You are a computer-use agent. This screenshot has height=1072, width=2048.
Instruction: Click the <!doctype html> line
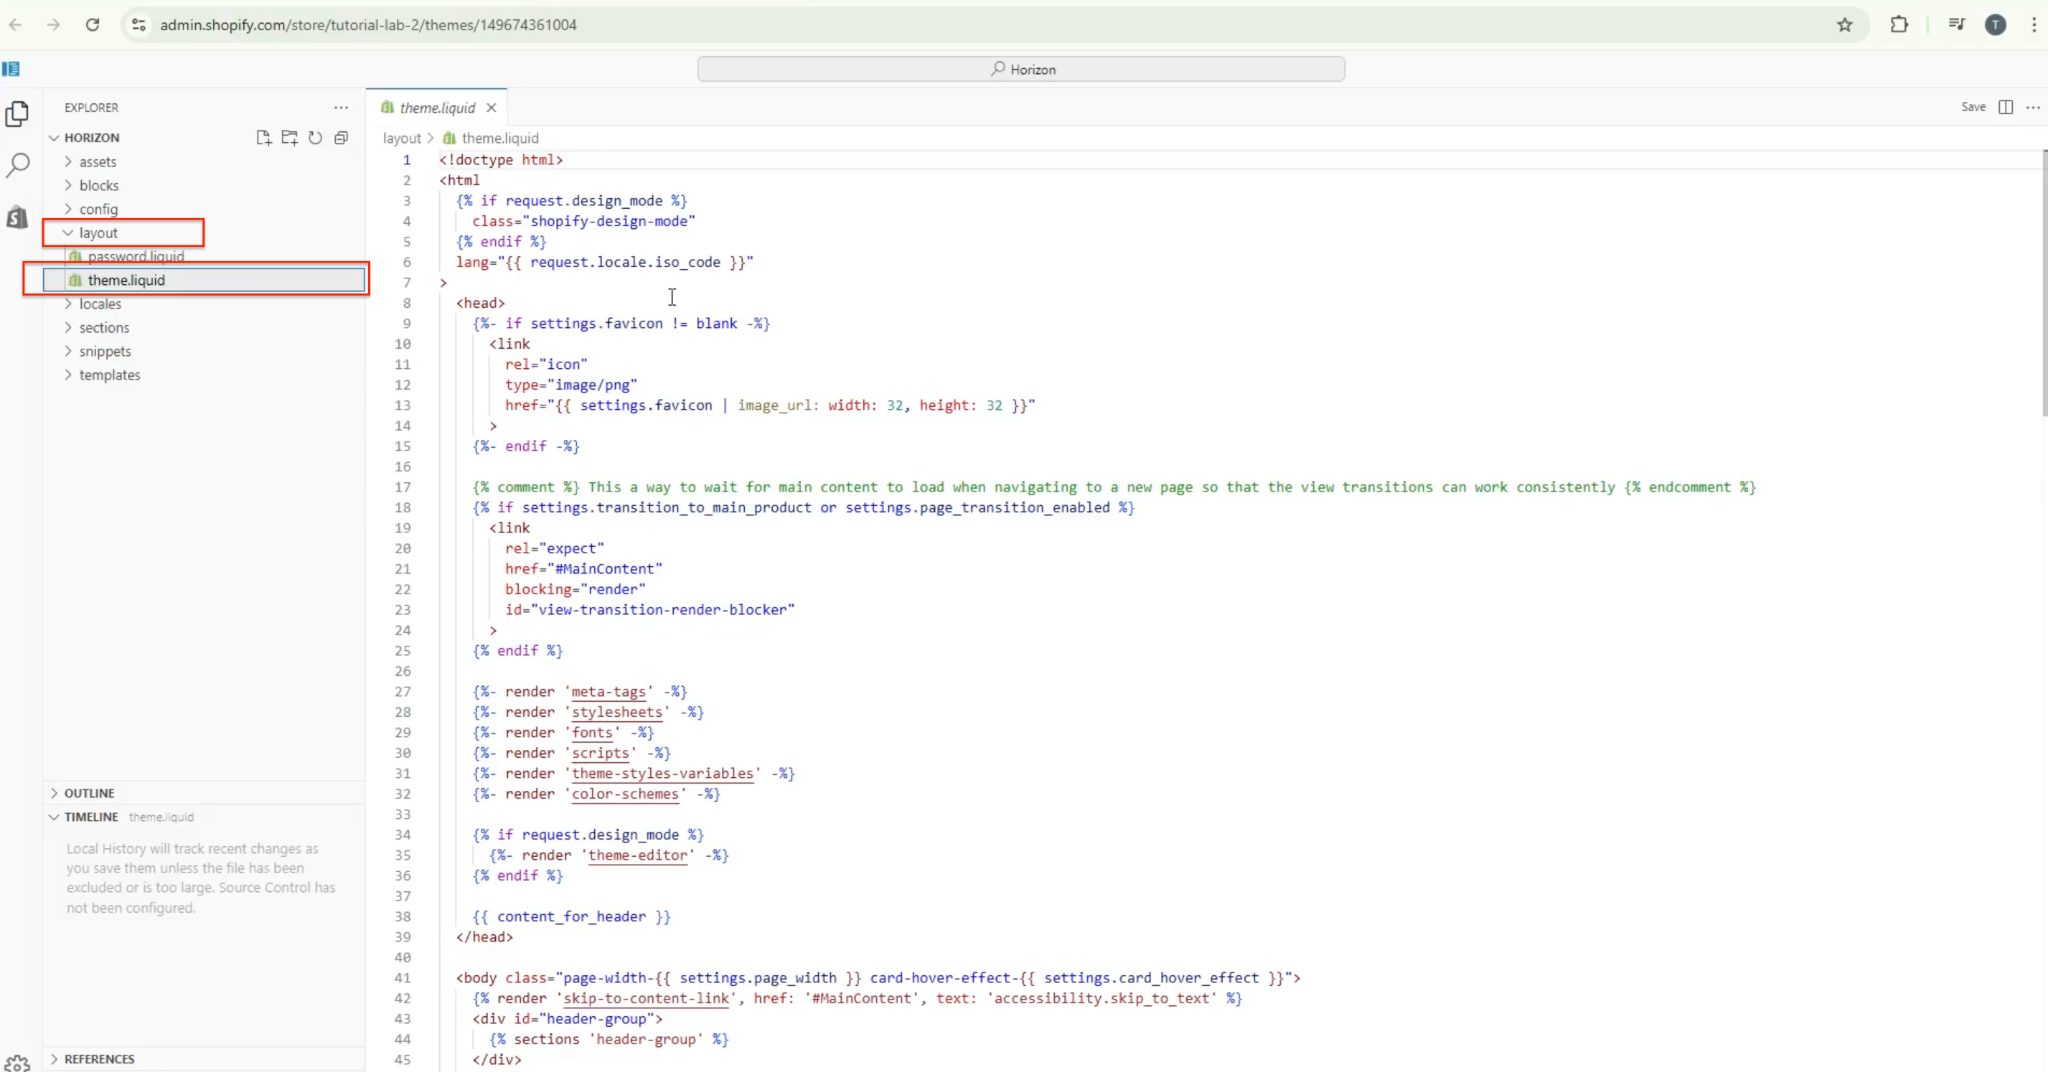501,160
